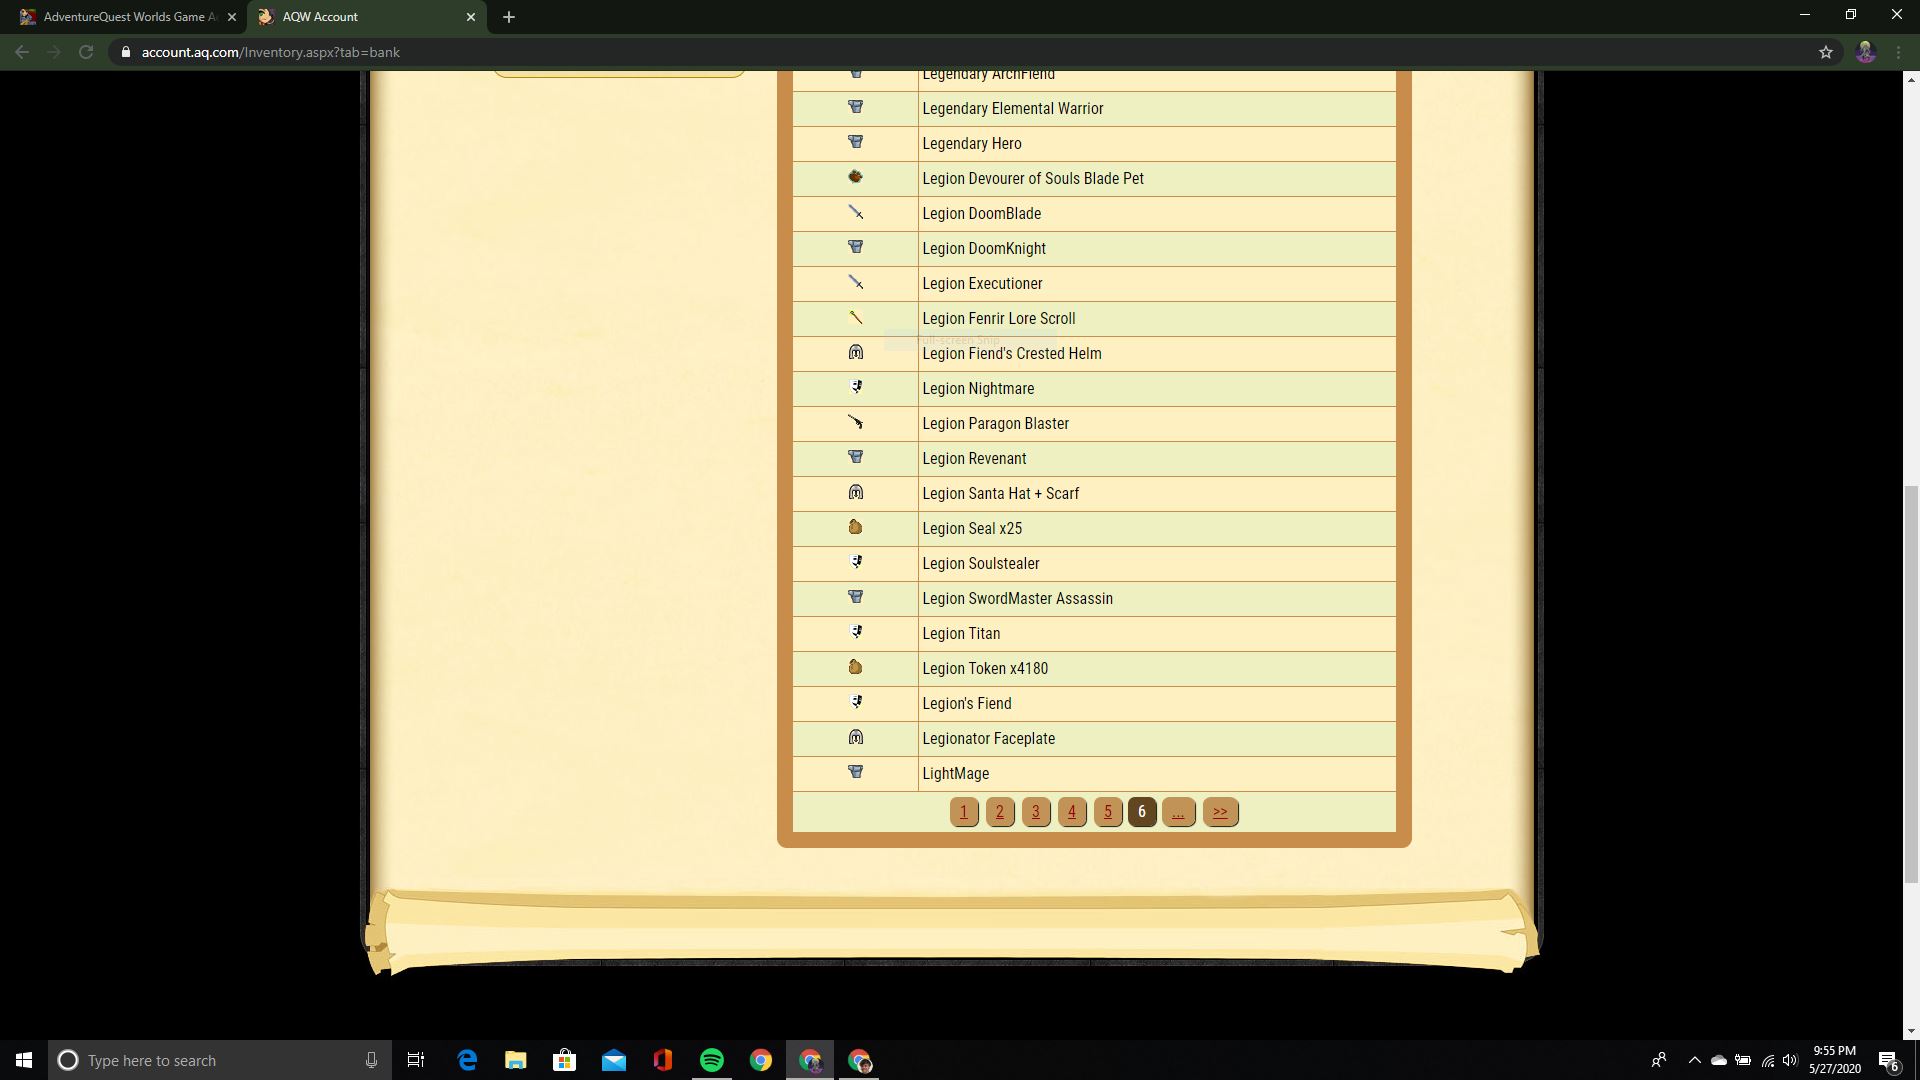Screen dimensions: 1920x1080
Task: Open Spotify from the taskbar
Action: pos(712,1060)
